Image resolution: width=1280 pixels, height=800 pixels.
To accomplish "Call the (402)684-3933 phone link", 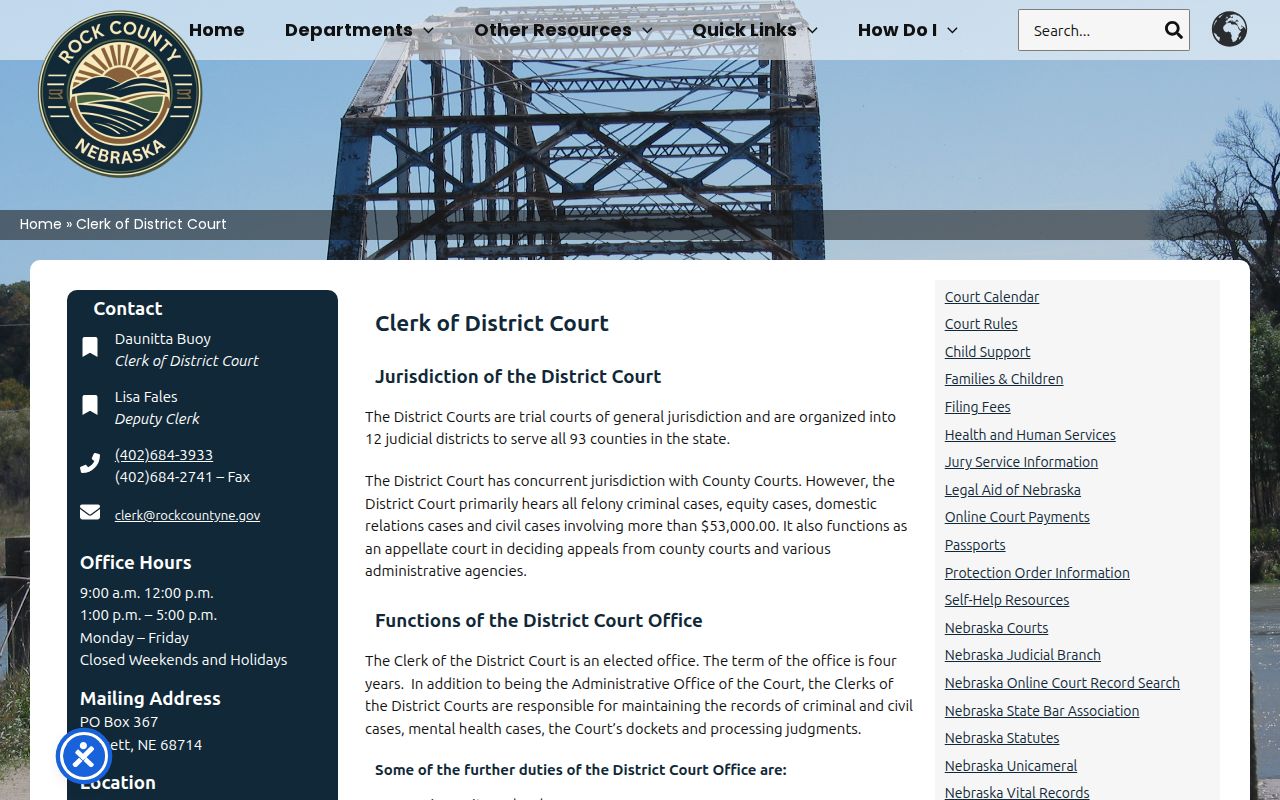I will point(163,454).
